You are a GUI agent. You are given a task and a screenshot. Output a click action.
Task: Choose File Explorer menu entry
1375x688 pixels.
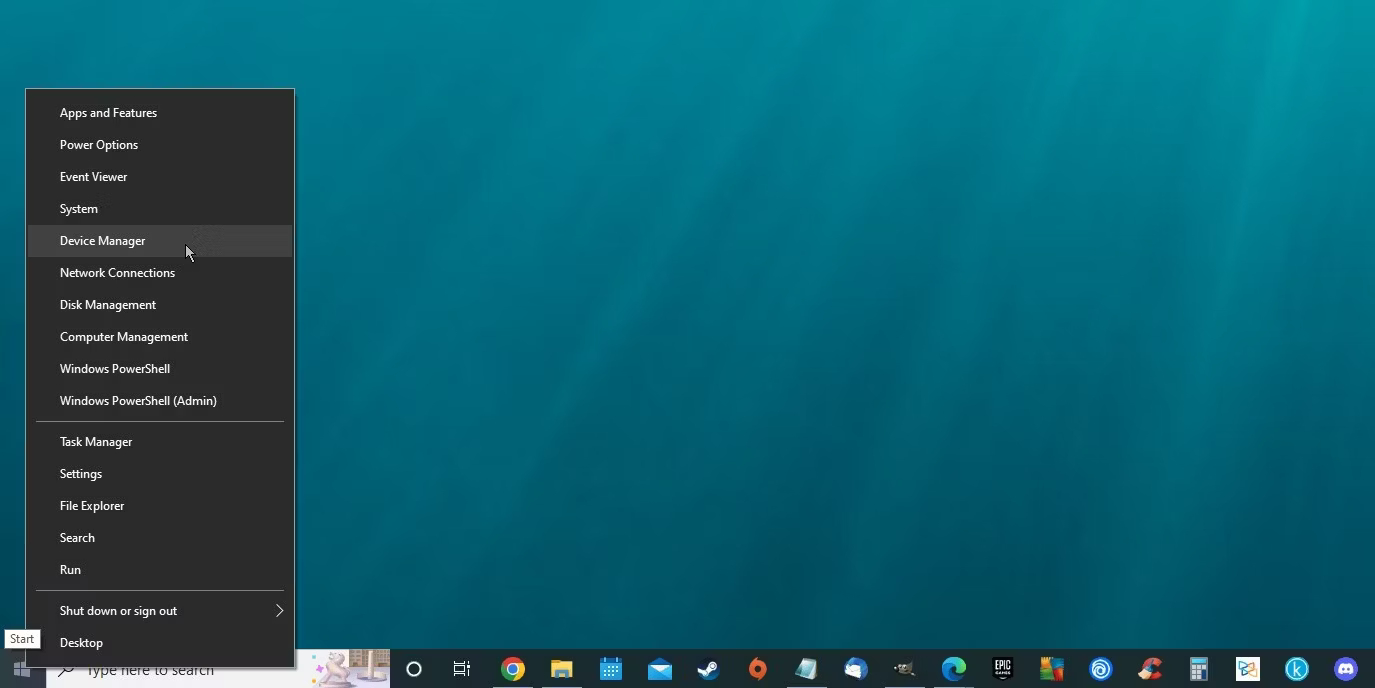point(160,506)
